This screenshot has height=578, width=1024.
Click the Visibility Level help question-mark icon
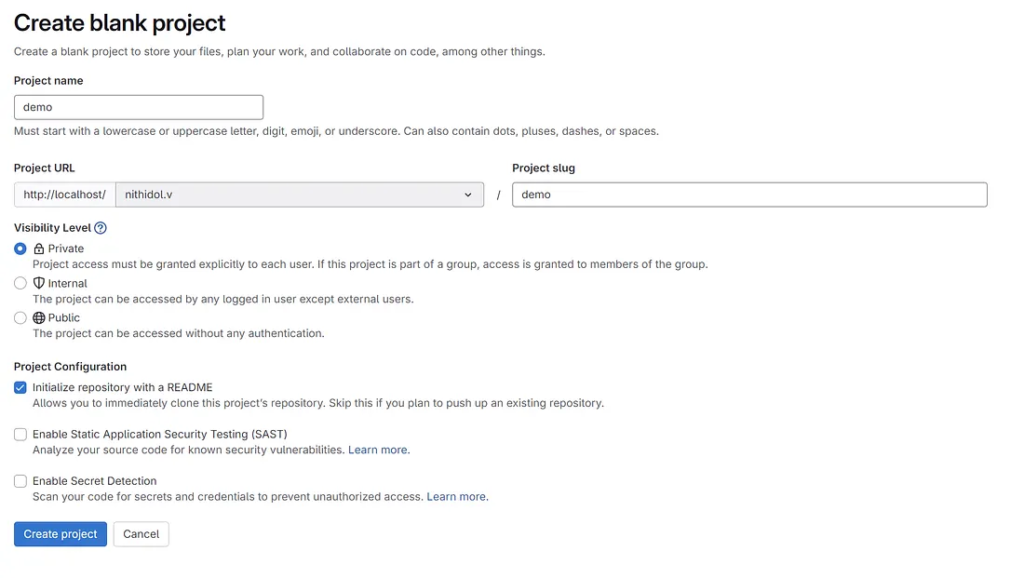pyautogui.click(x=100, y=228)
